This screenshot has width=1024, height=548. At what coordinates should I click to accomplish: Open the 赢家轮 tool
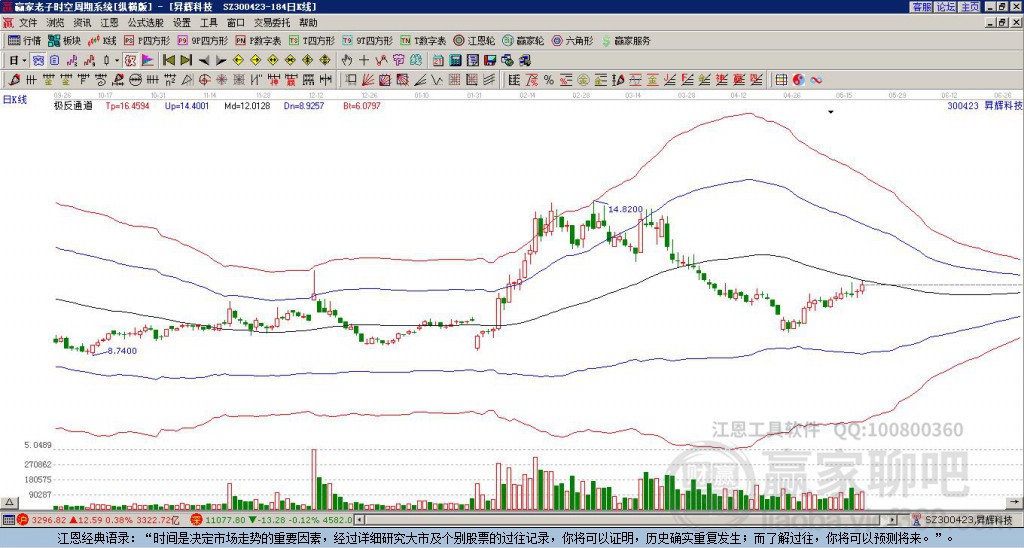tap(523, 40)
